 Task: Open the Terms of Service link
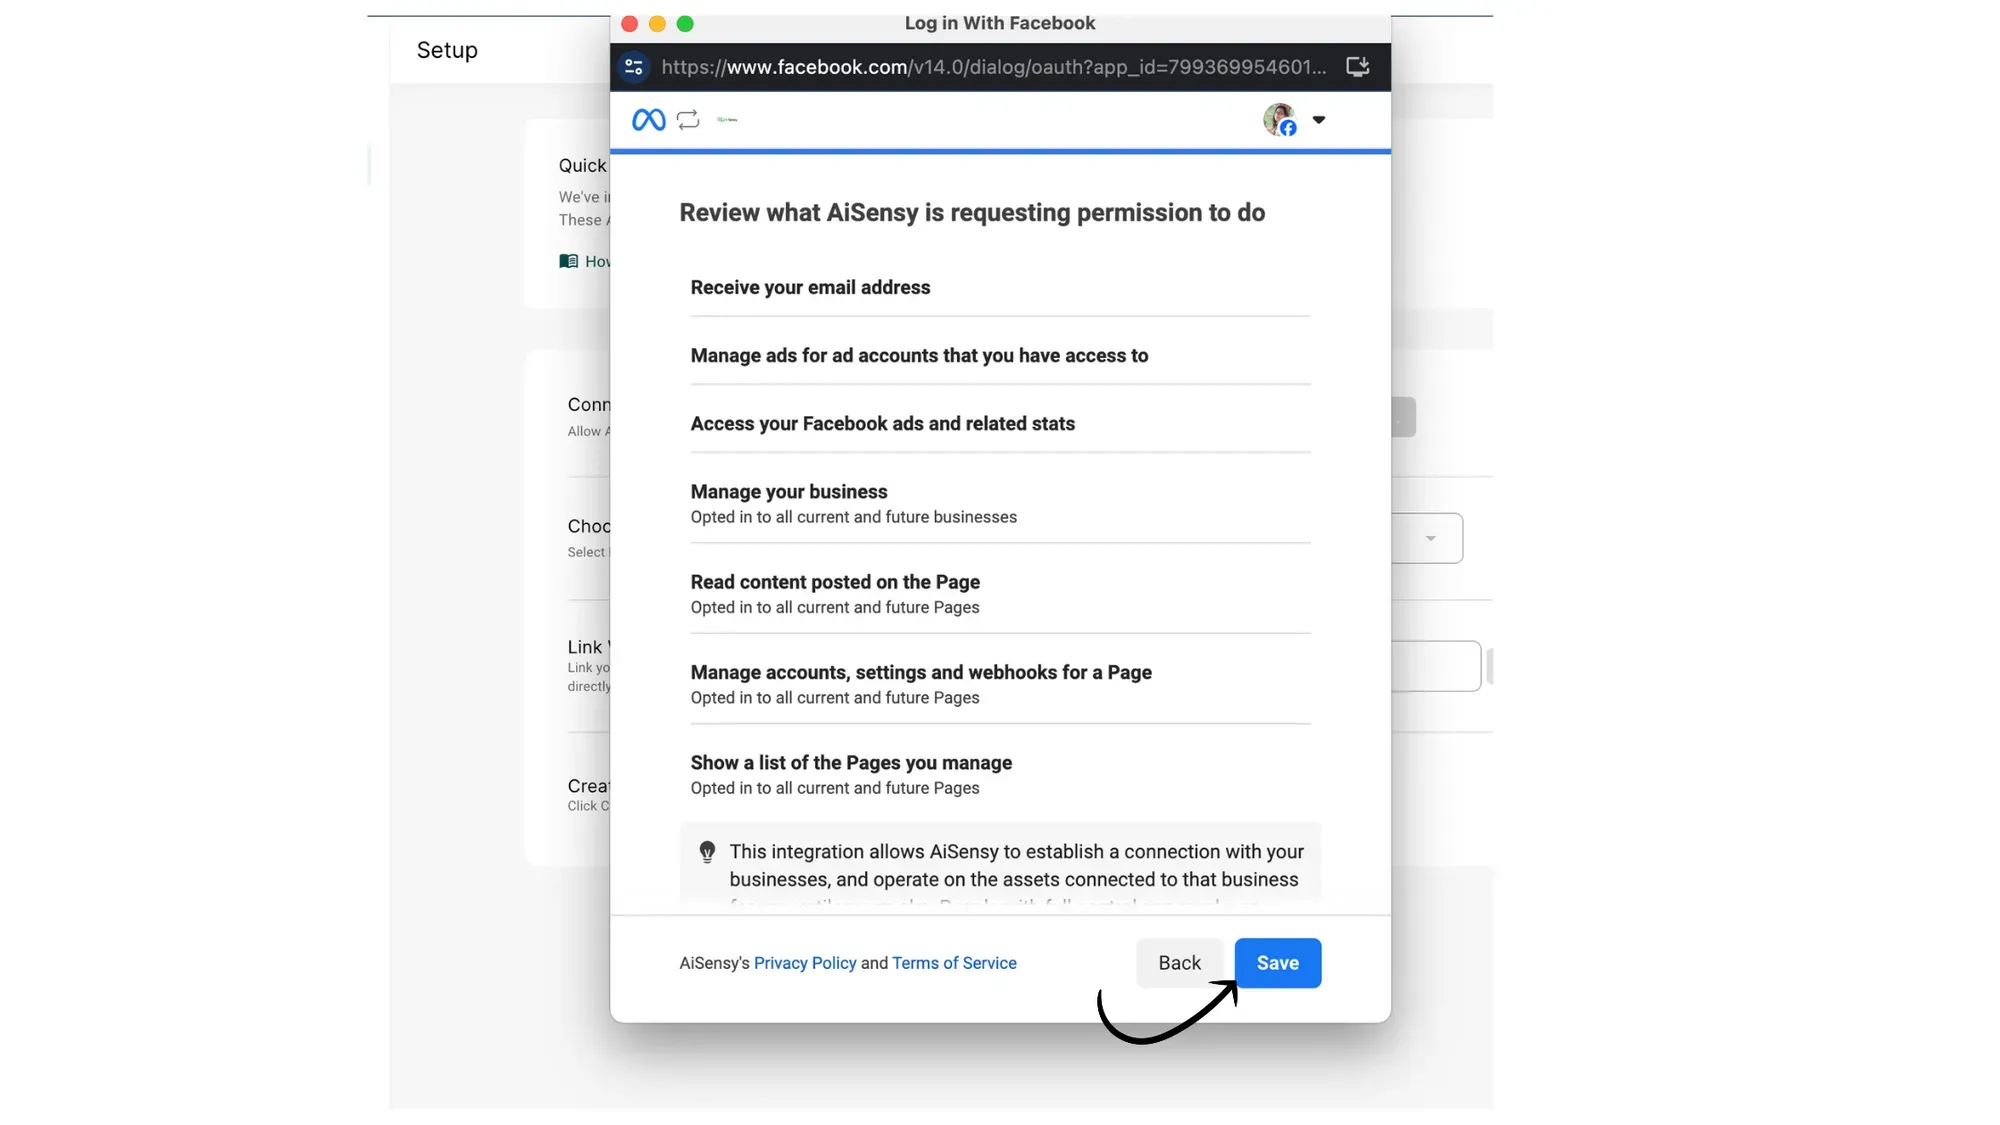(954, 963)
